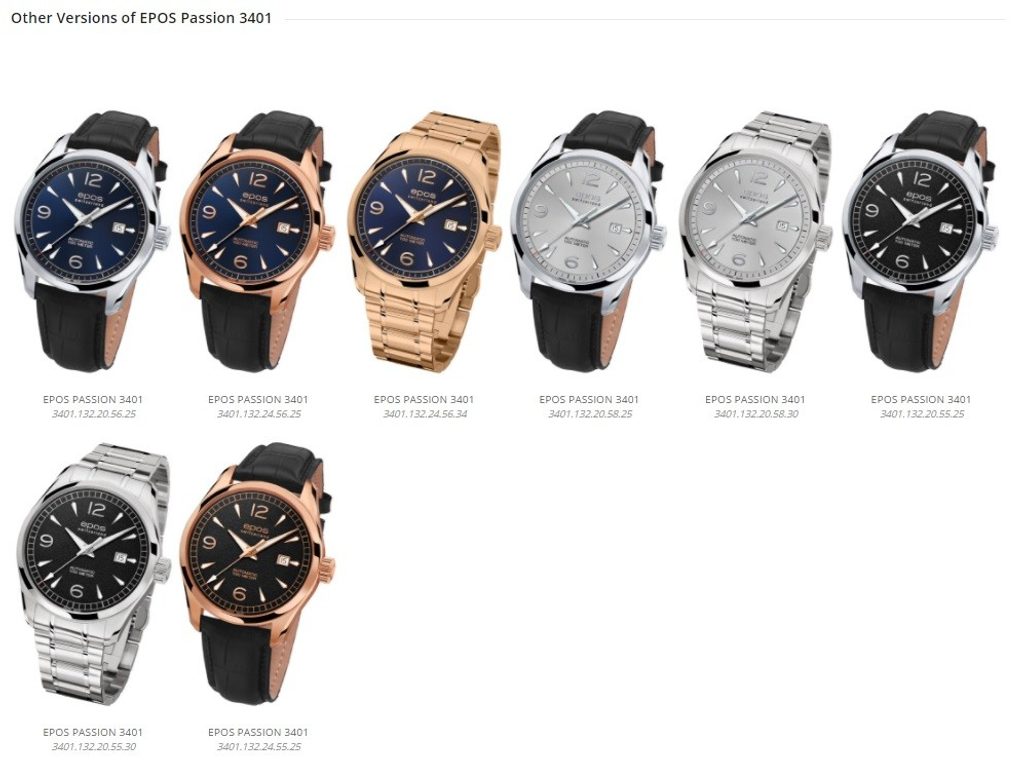This screenshot has width=1024, height=760.
Task: Open the rose gold blue dial leather strap watch image
Action: coord(258,242)
